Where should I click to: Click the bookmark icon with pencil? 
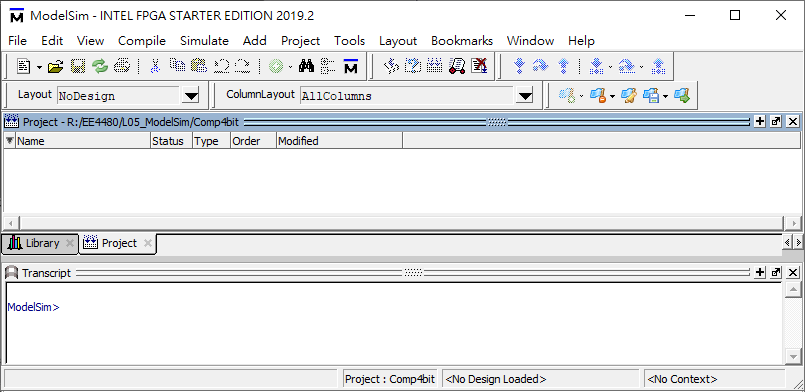pyautogui.click(x=628, y=95)
